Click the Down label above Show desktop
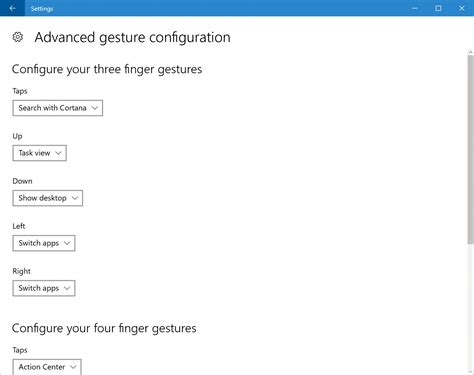 (22, 181)
